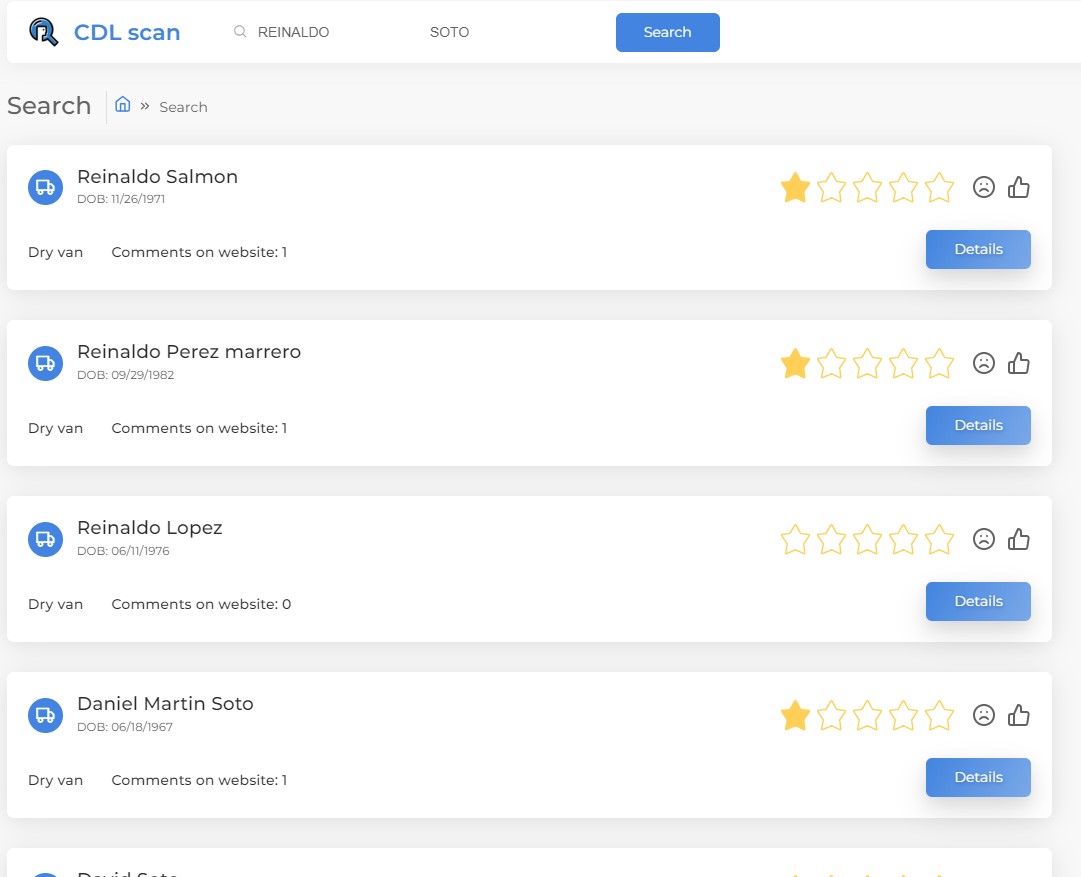Click thumbs up icon for Reinaldo Lopez
1081x877 pixels.
click(x=1019, y=540)
